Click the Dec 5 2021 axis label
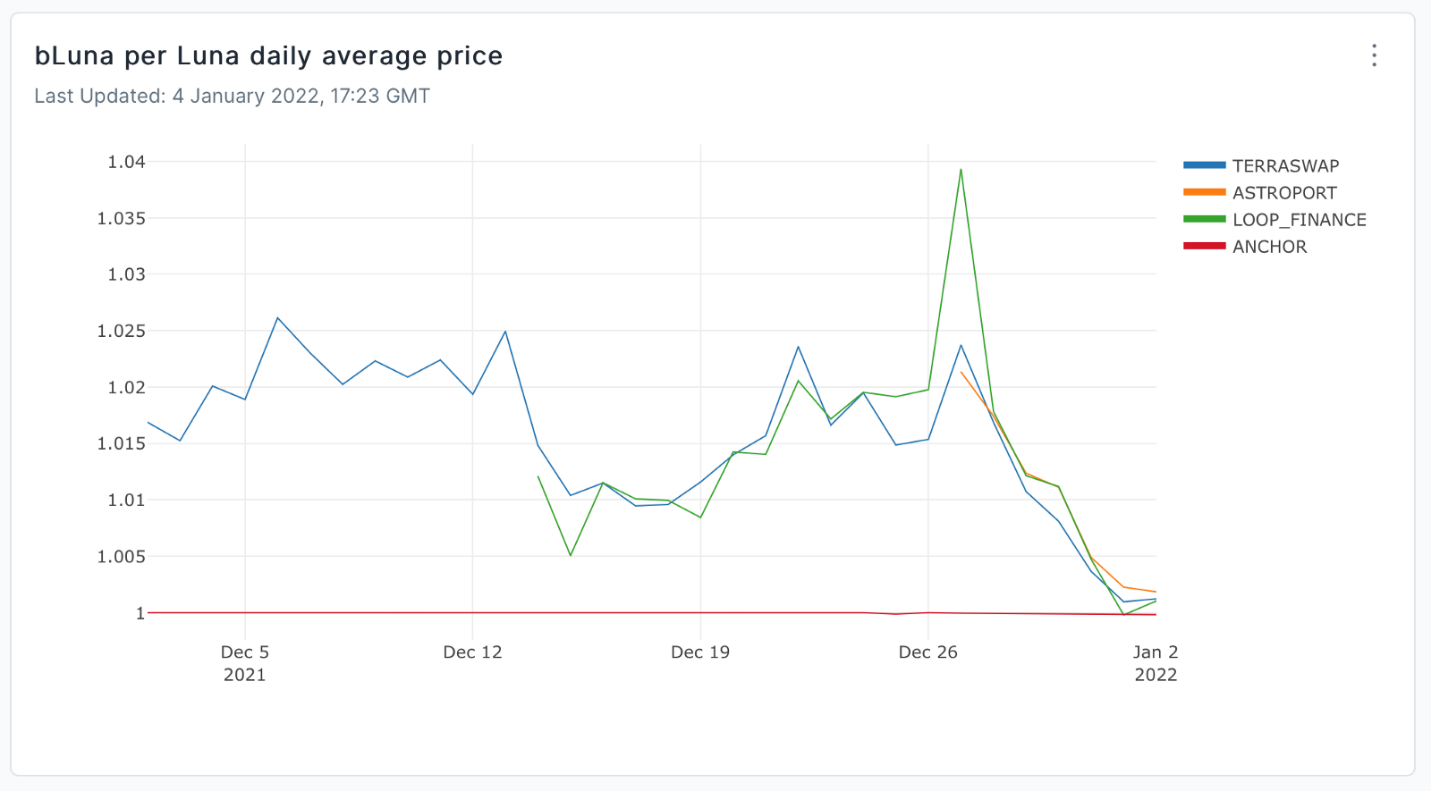 click(x=245, y=663)
